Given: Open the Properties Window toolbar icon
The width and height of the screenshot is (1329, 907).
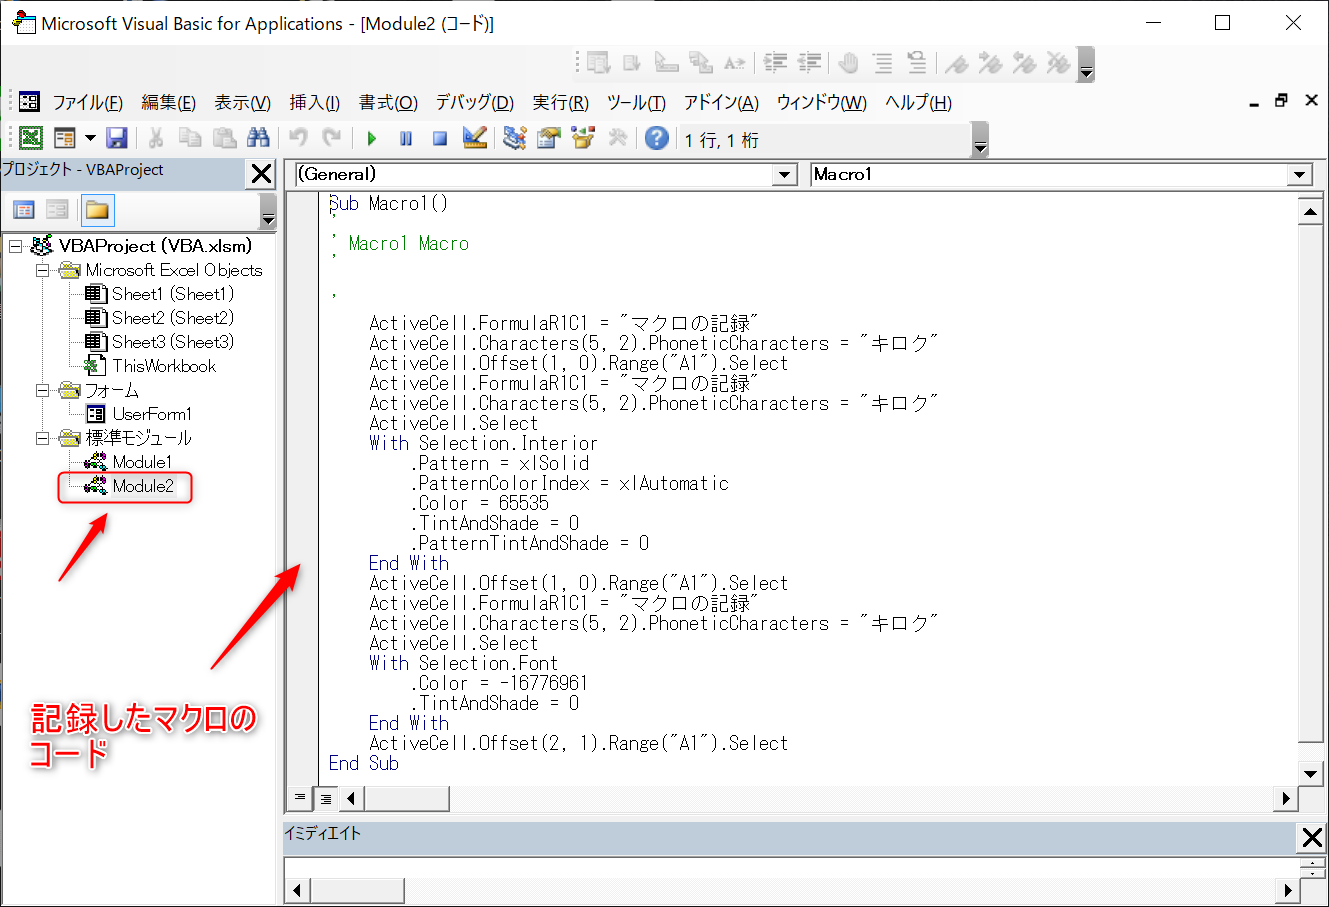Looking at the screenshot, I should (549, 138).
